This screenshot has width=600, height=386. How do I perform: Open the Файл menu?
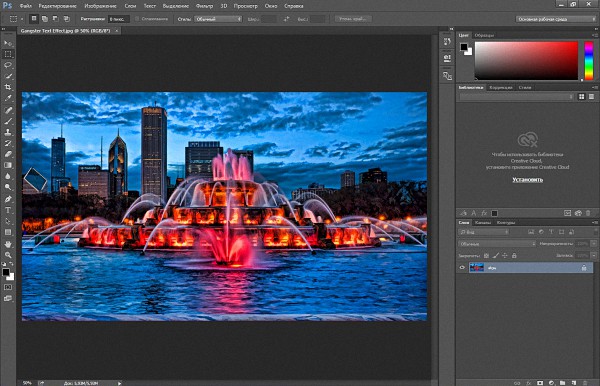point(26,6)
